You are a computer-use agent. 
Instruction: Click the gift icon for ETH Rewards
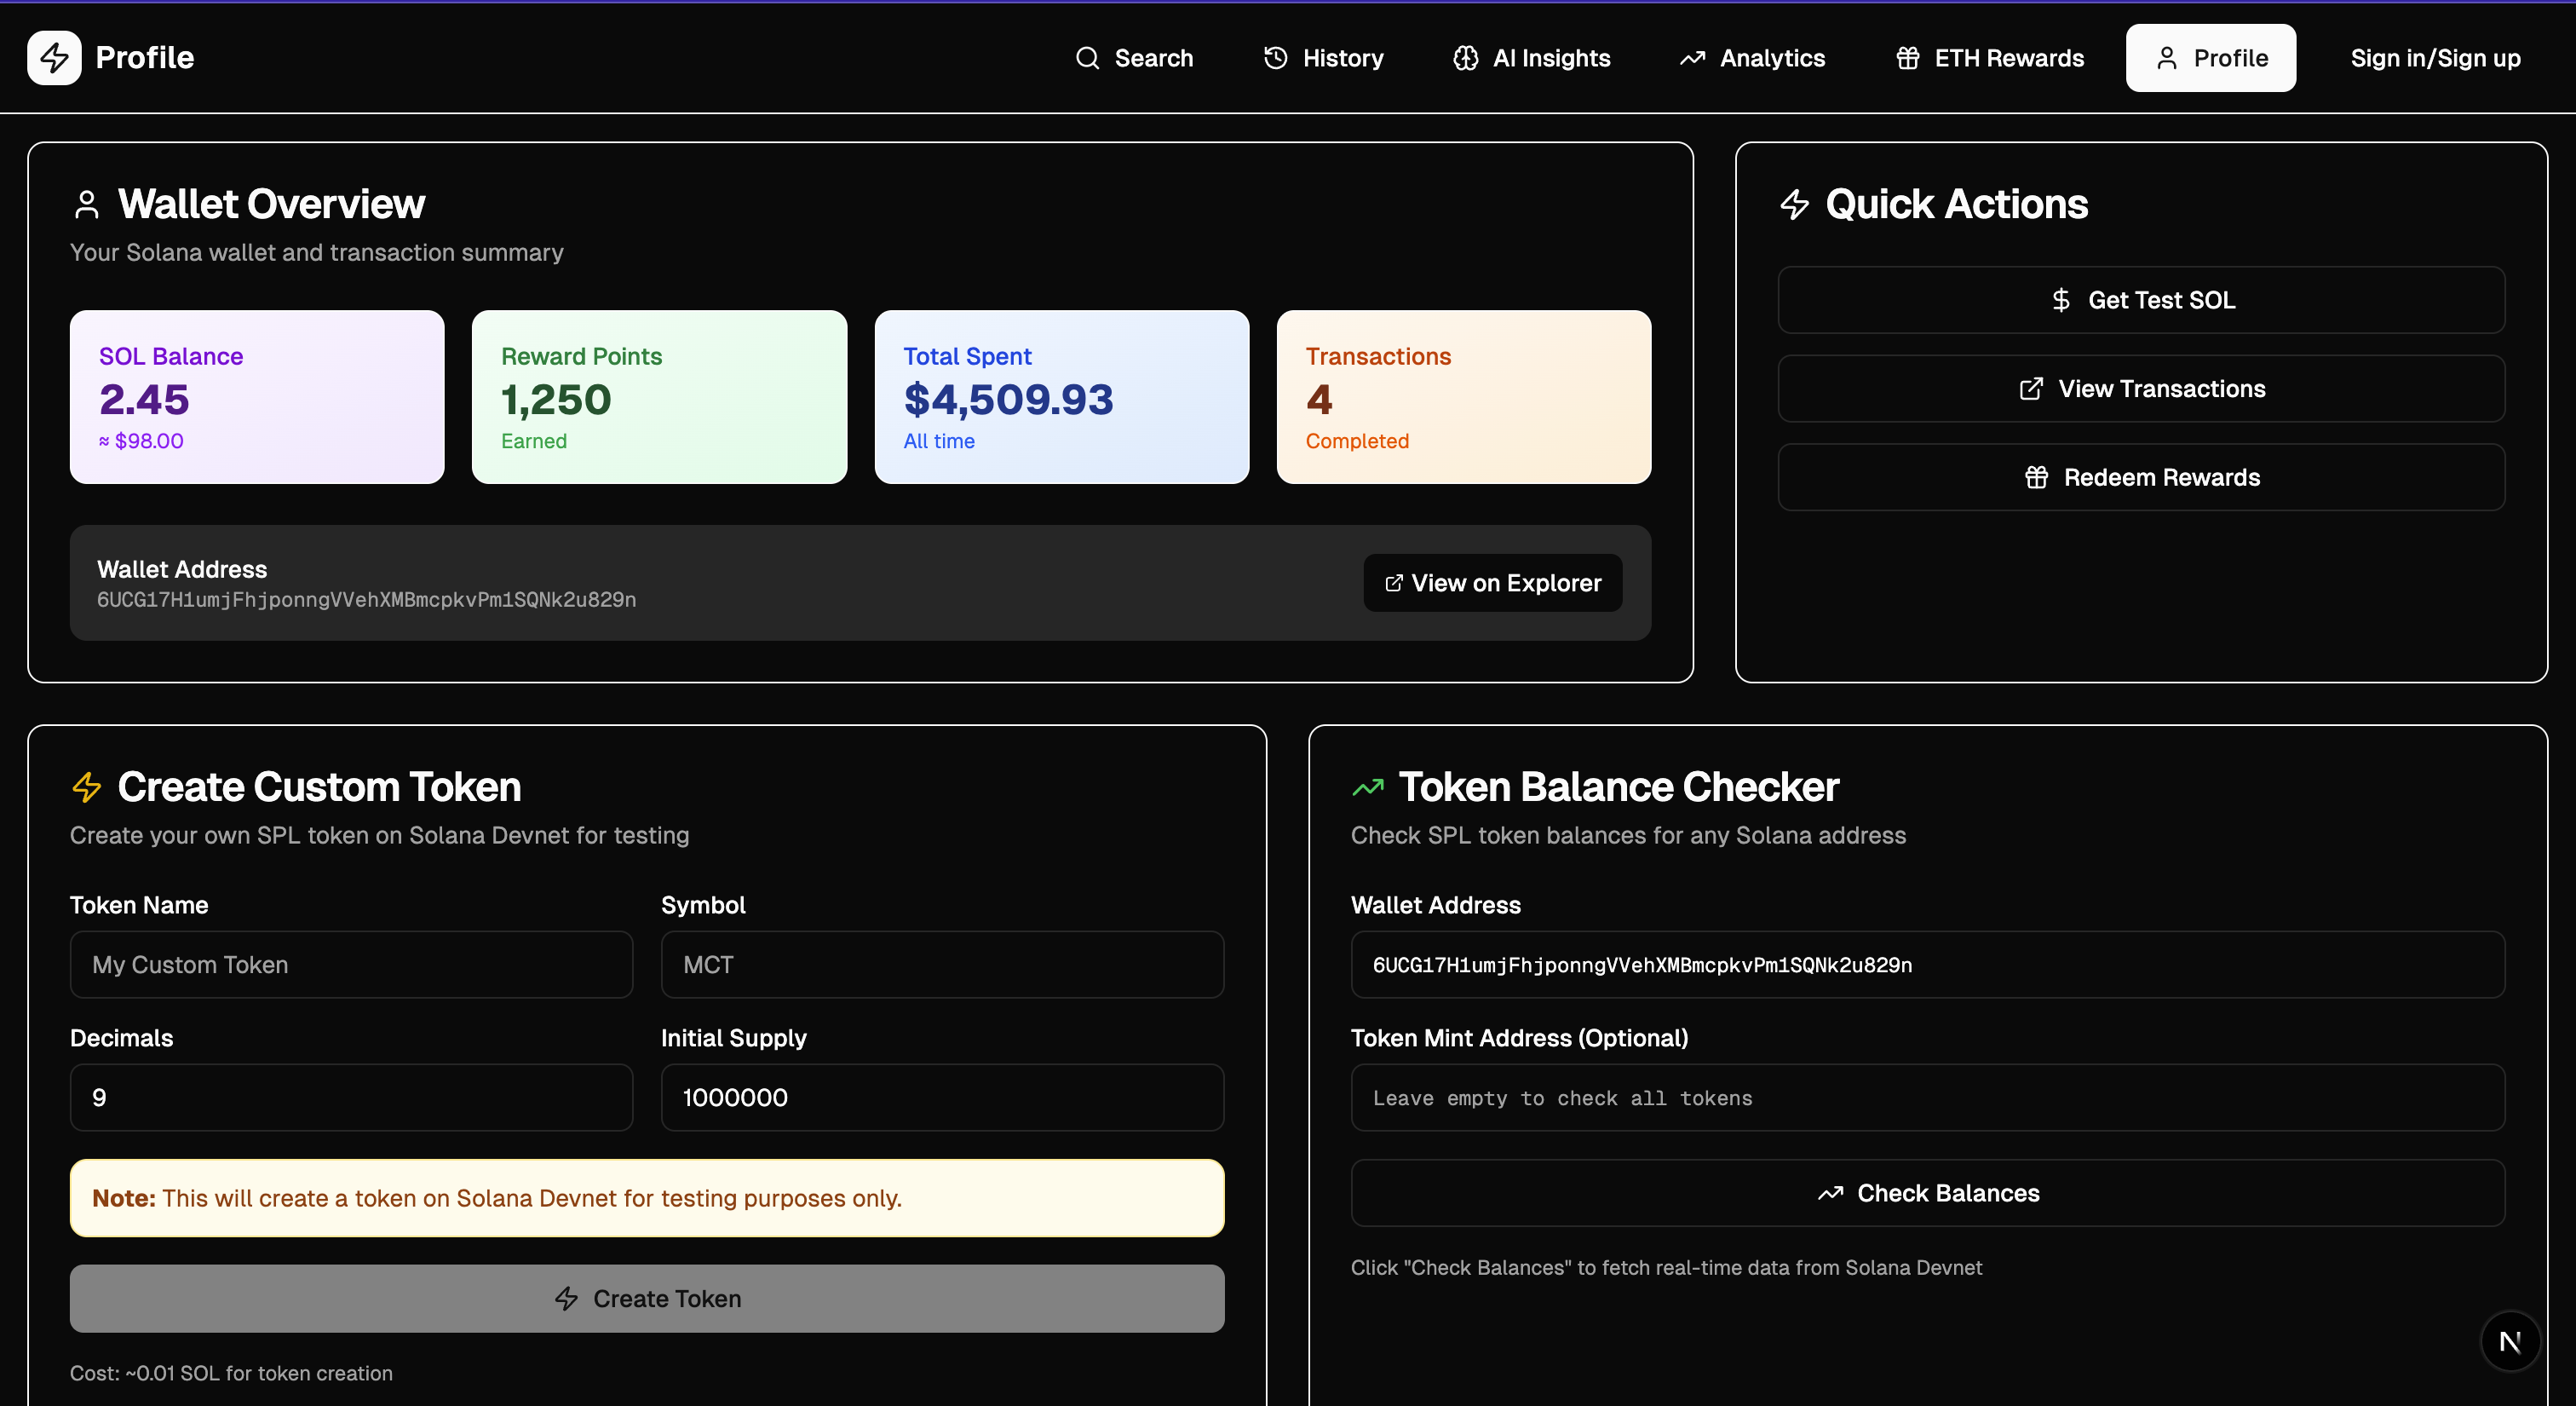(x=1907, y=58)
